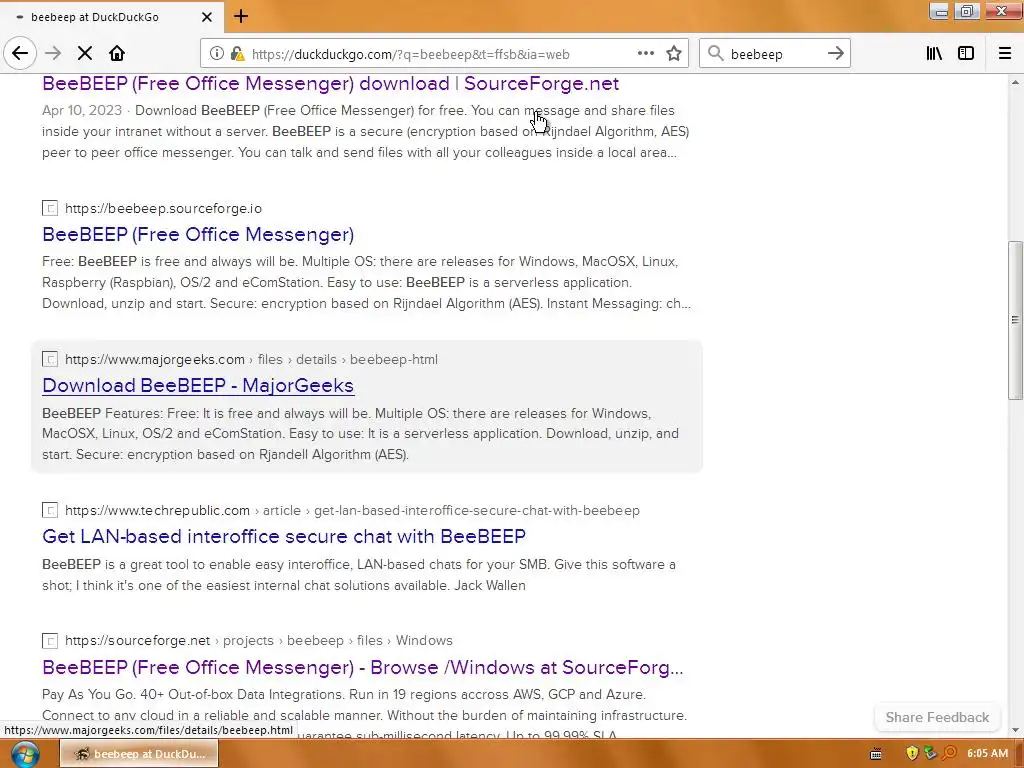Click favicon next to beebeep.sourceforge.io
Image resolution: width=1024 pixels, height=768 pixels.
point(50,208)
